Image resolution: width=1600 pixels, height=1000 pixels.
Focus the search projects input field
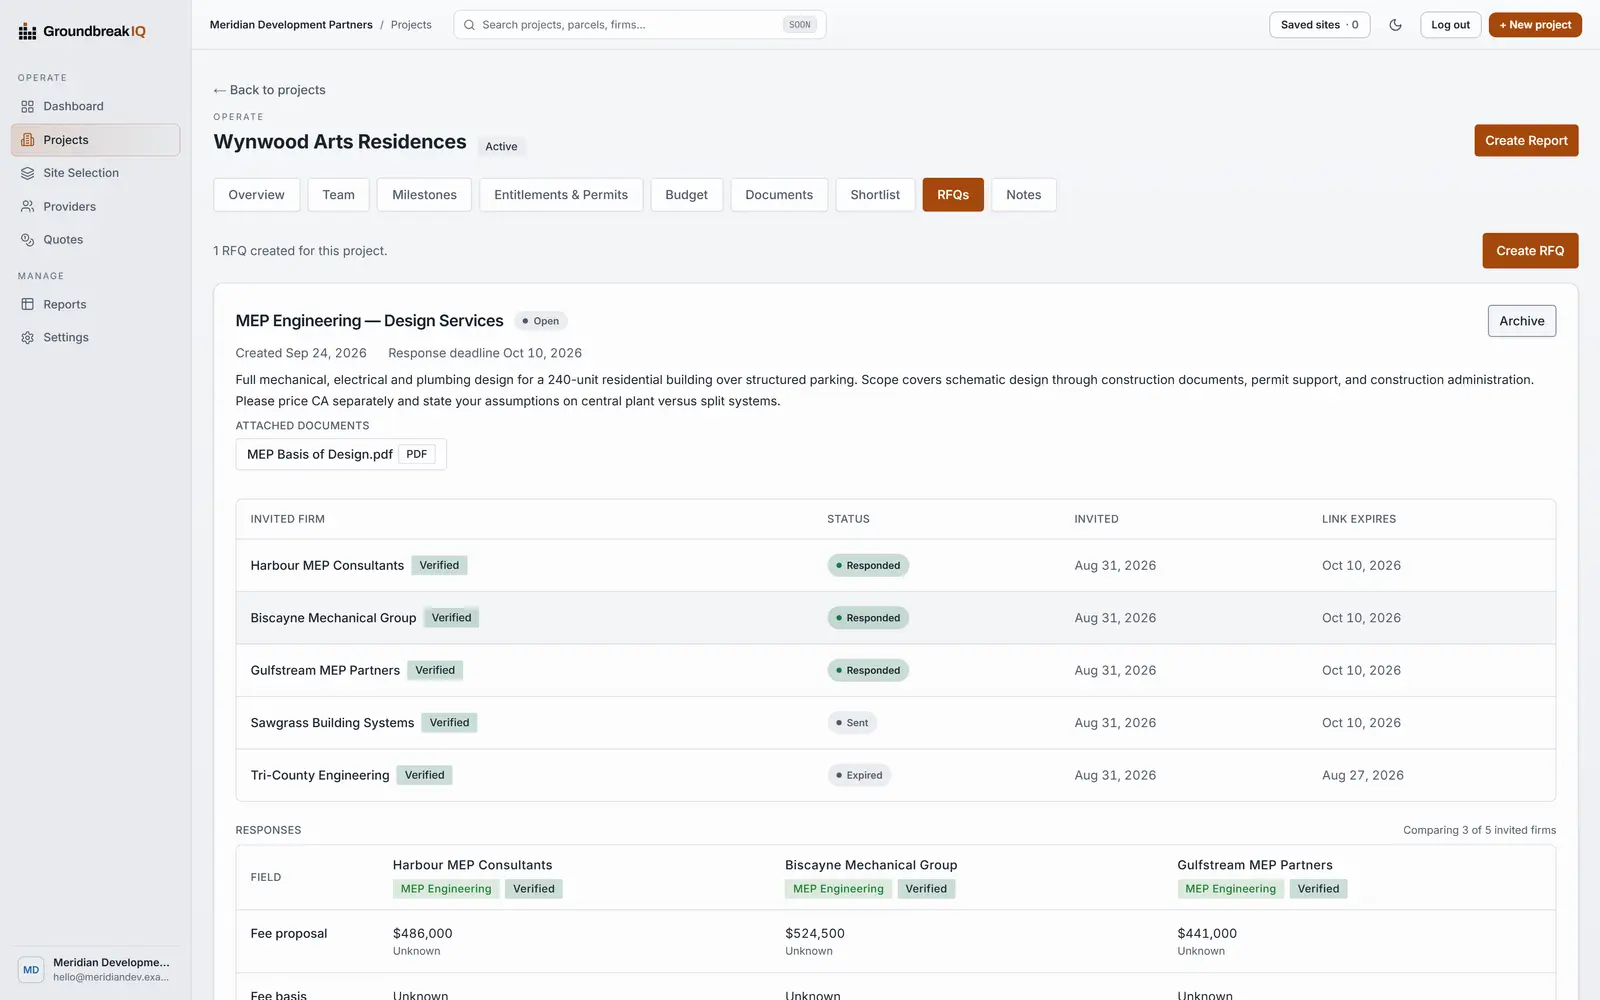point(640,25)
